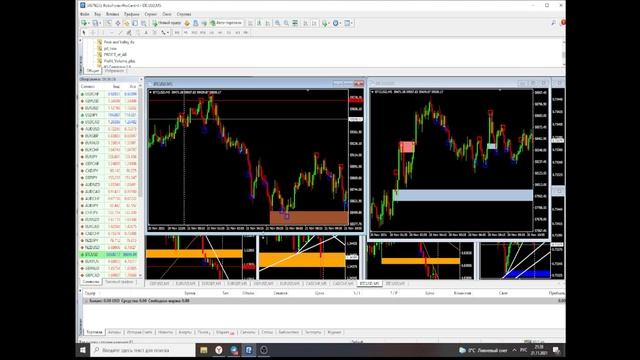Switch chart to candlesticks mode
This screenshot has height=360, width=640.
[x=259, y=23]
